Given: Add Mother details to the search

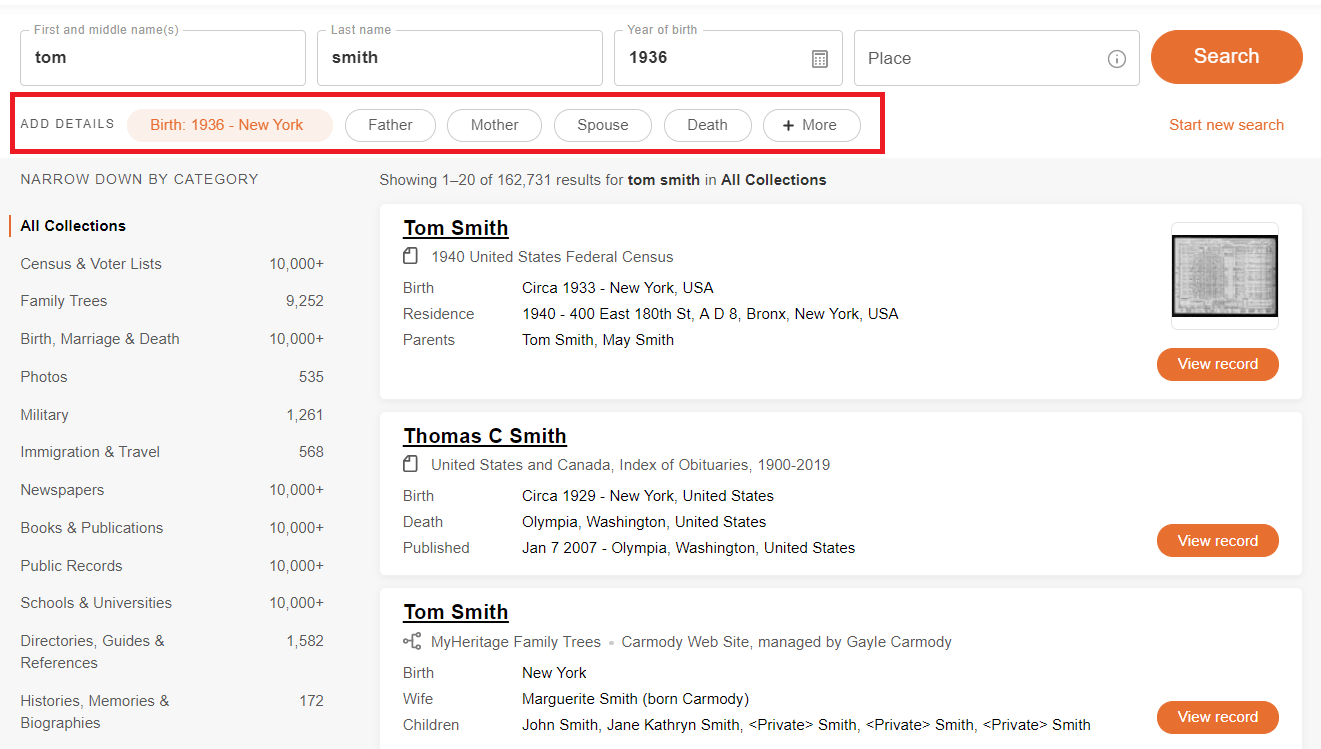Looking at the screenshot, I should tap(494, 125).
